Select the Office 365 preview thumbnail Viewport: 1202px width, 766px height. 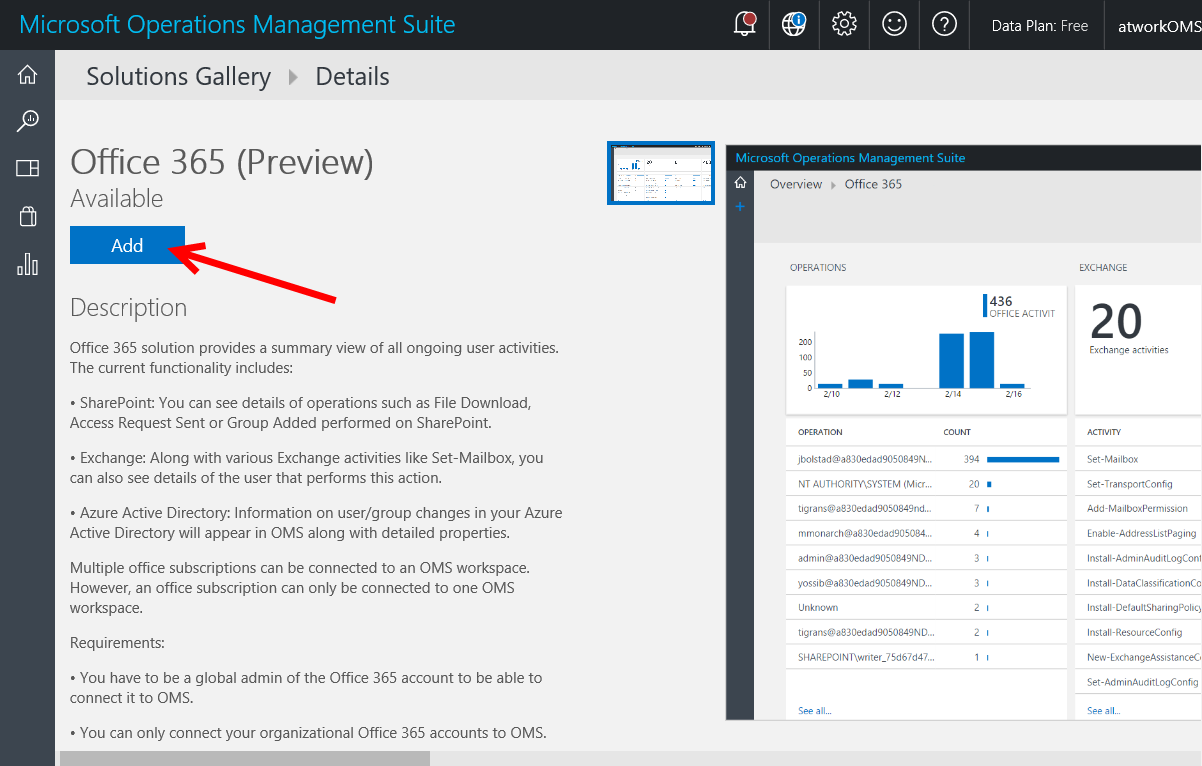click(661, 173)
